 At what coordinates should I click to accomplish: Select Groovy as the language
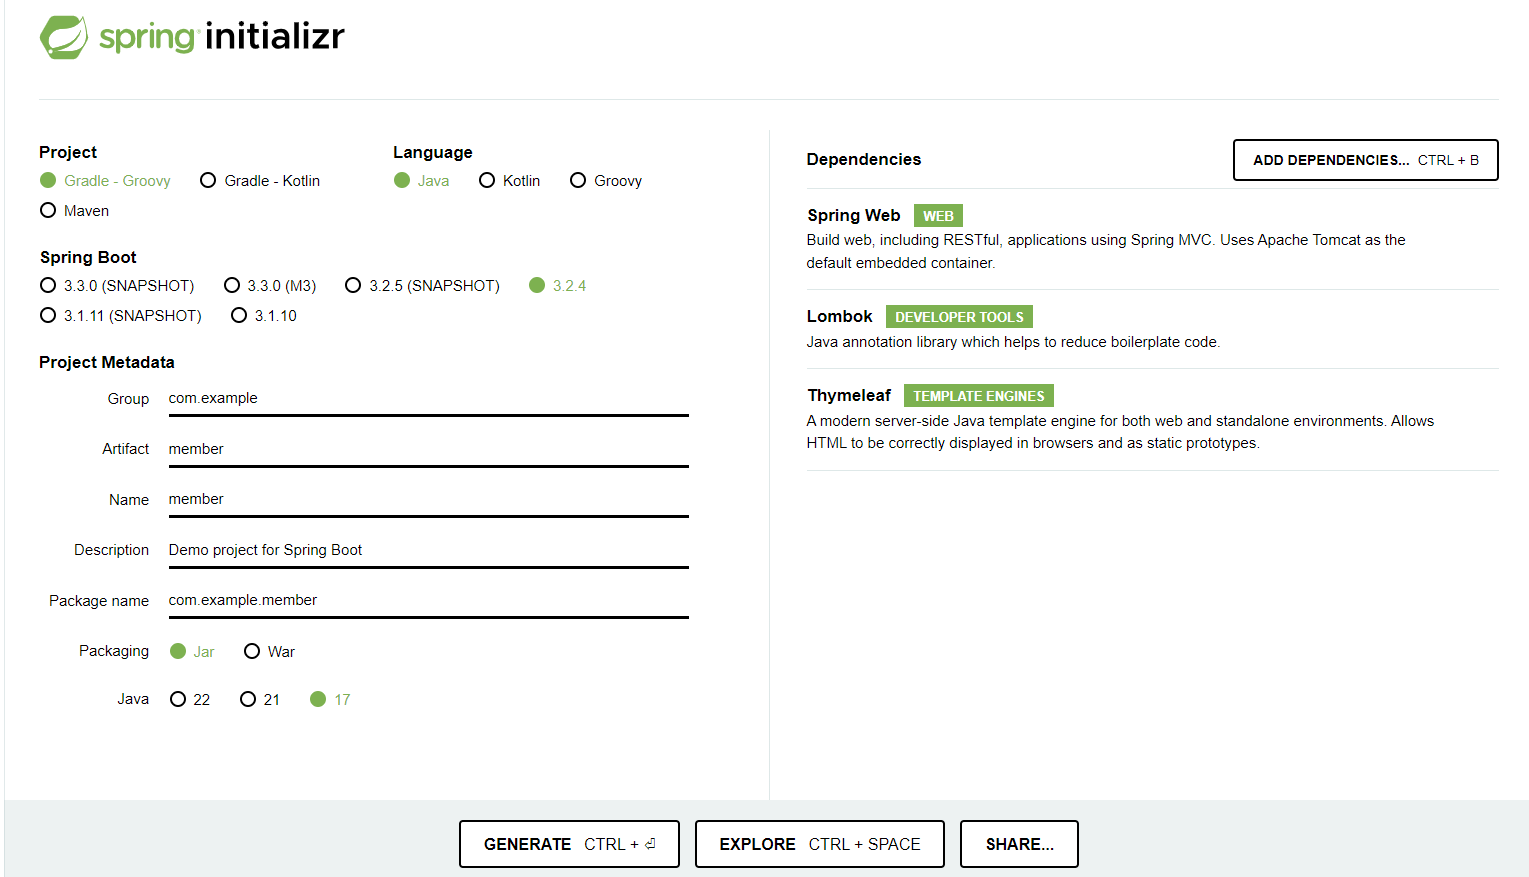tap(606, 181)
